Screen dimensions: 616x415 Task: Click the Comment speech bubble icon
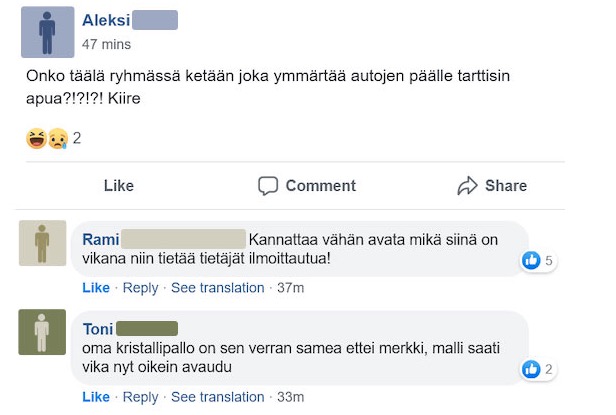pyautogui.click(x=267, y=185)
